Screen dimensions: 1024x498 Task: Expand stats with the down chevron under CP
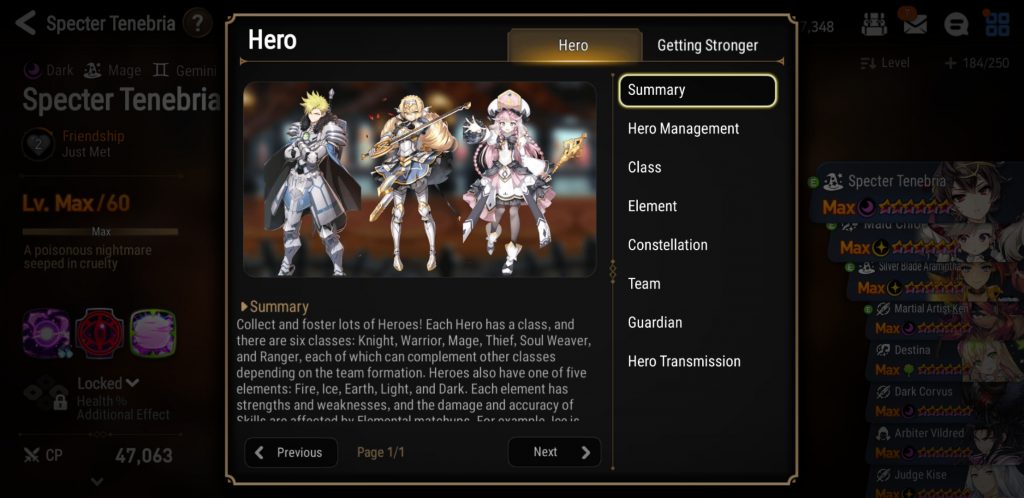click(97, 482)
